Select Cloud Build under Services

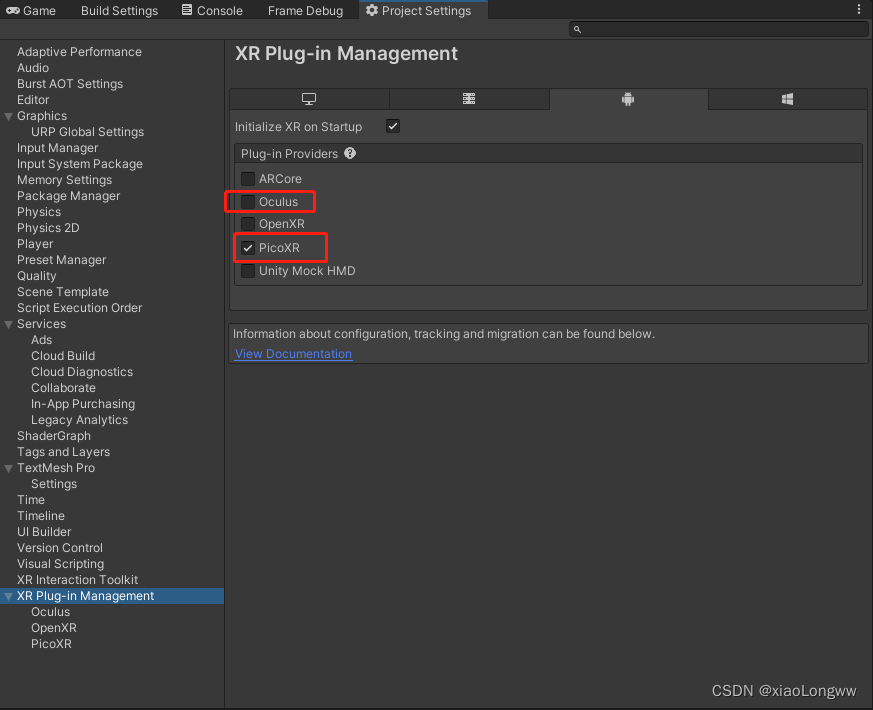pos(63,356)
